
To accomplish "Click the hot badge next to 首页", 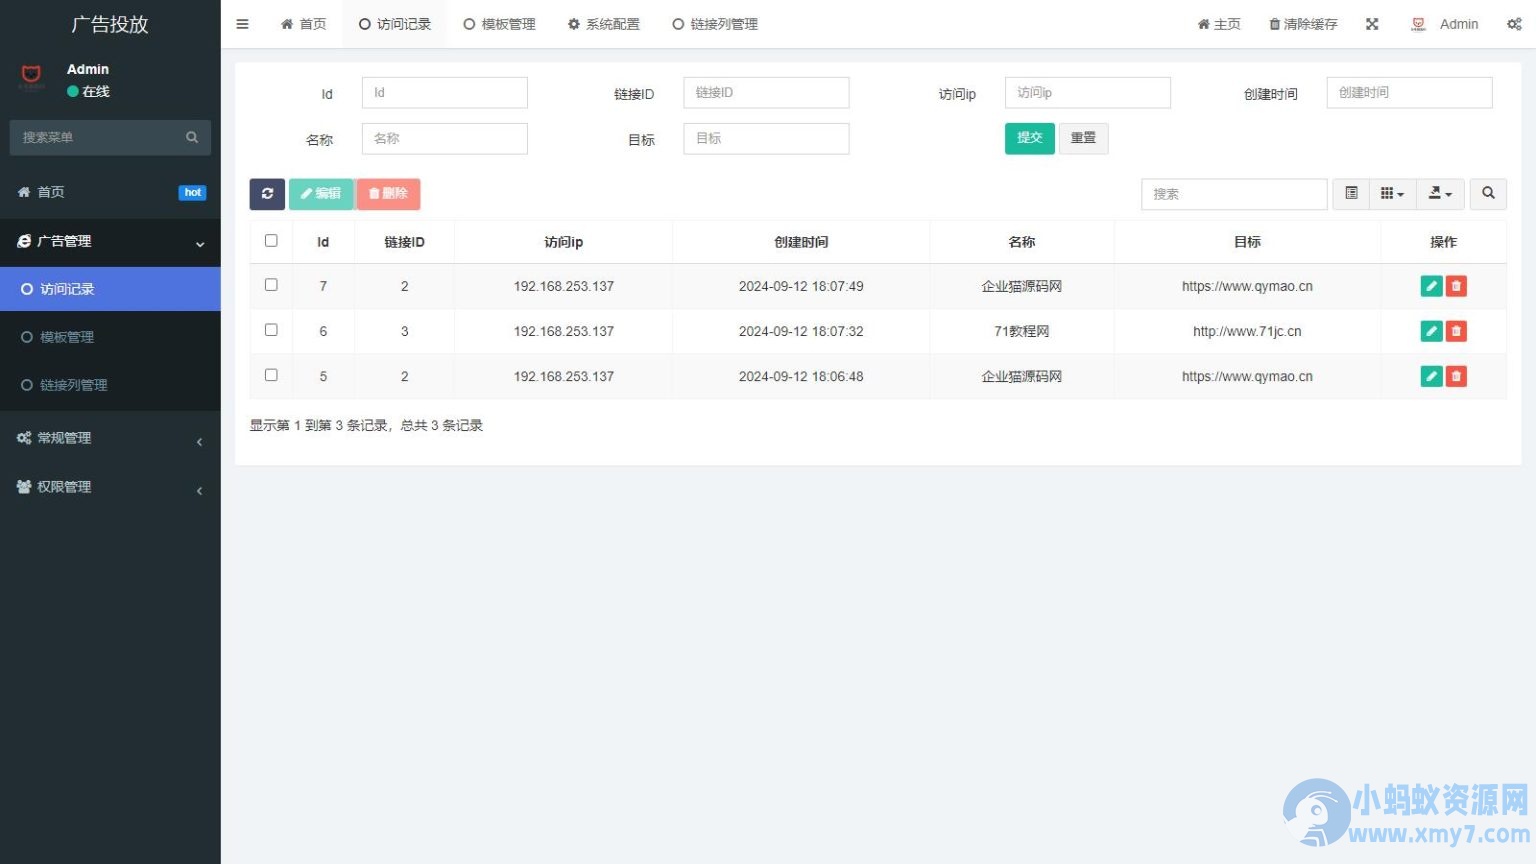I will tap(193, 192).
